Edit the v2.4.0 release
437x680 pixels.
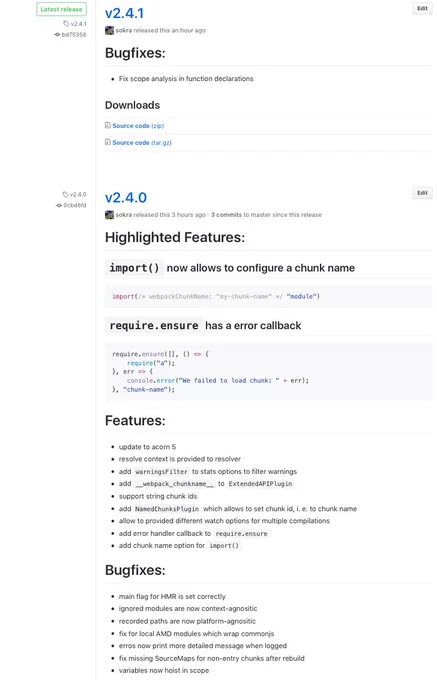[x=422, y=193]
